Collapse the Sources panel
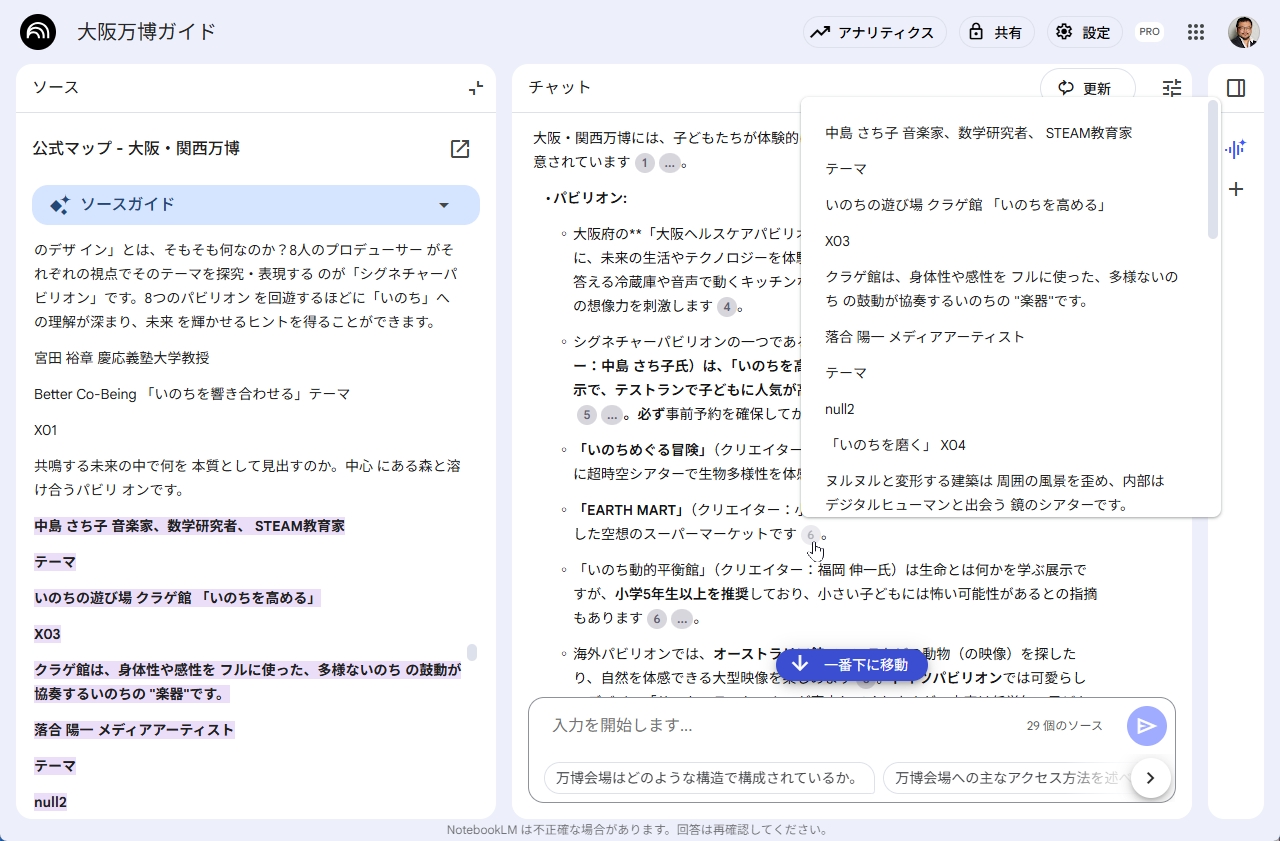This screenshot has height=841, width=1280. pyautogui.click(x=476, y=88)
